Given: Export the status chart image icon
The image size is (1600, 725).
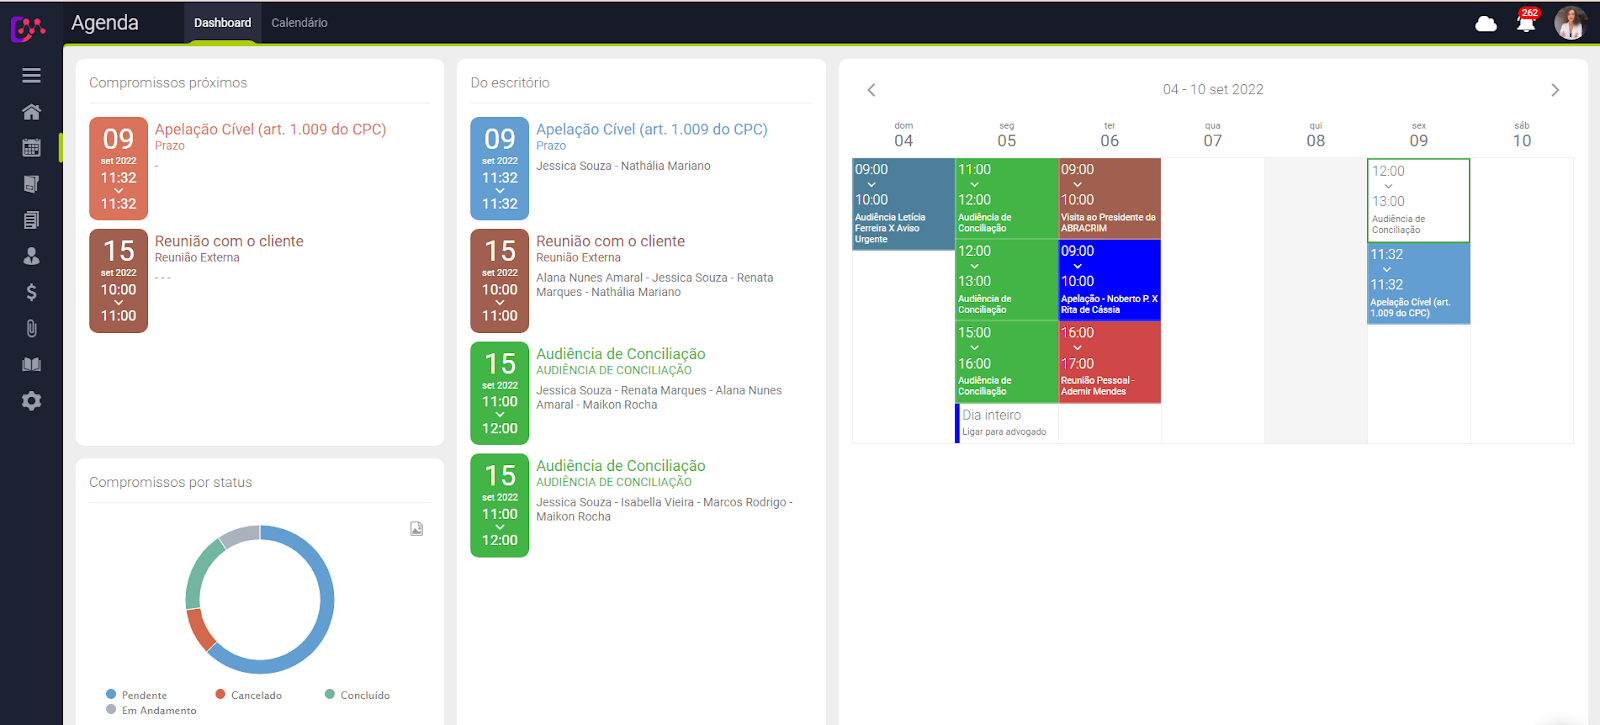Looking at the screenshot, I should [x=417, y=528].
